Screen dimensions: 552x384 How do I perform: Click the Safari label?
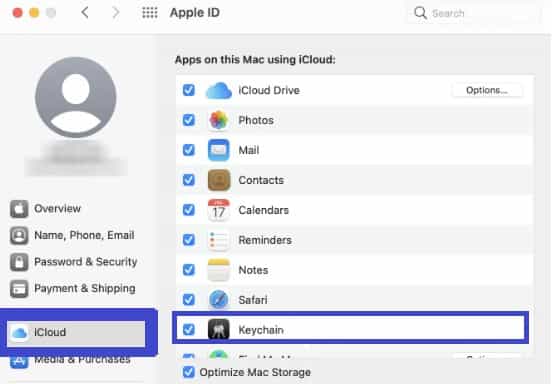point(253,300)
